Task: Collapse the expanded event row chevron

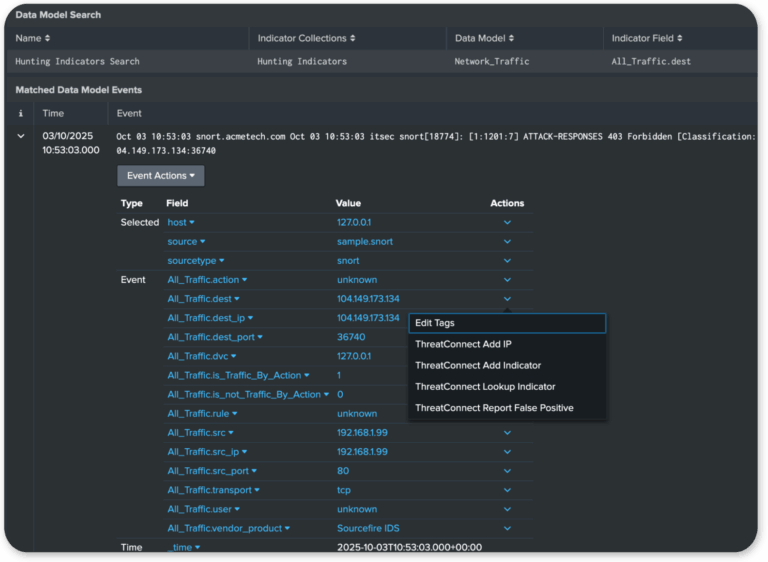Action: pos(22,136)
